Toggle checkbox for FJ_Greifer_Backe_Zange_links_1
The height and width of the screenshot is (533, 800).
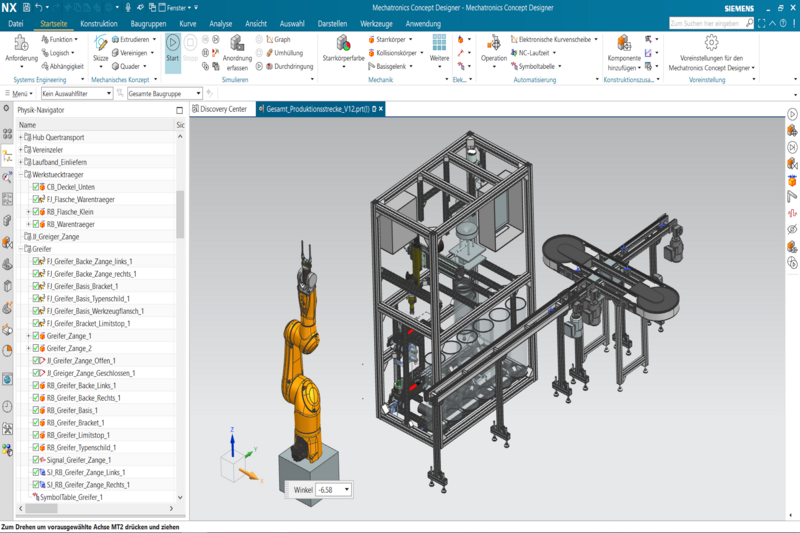[36, 261]
